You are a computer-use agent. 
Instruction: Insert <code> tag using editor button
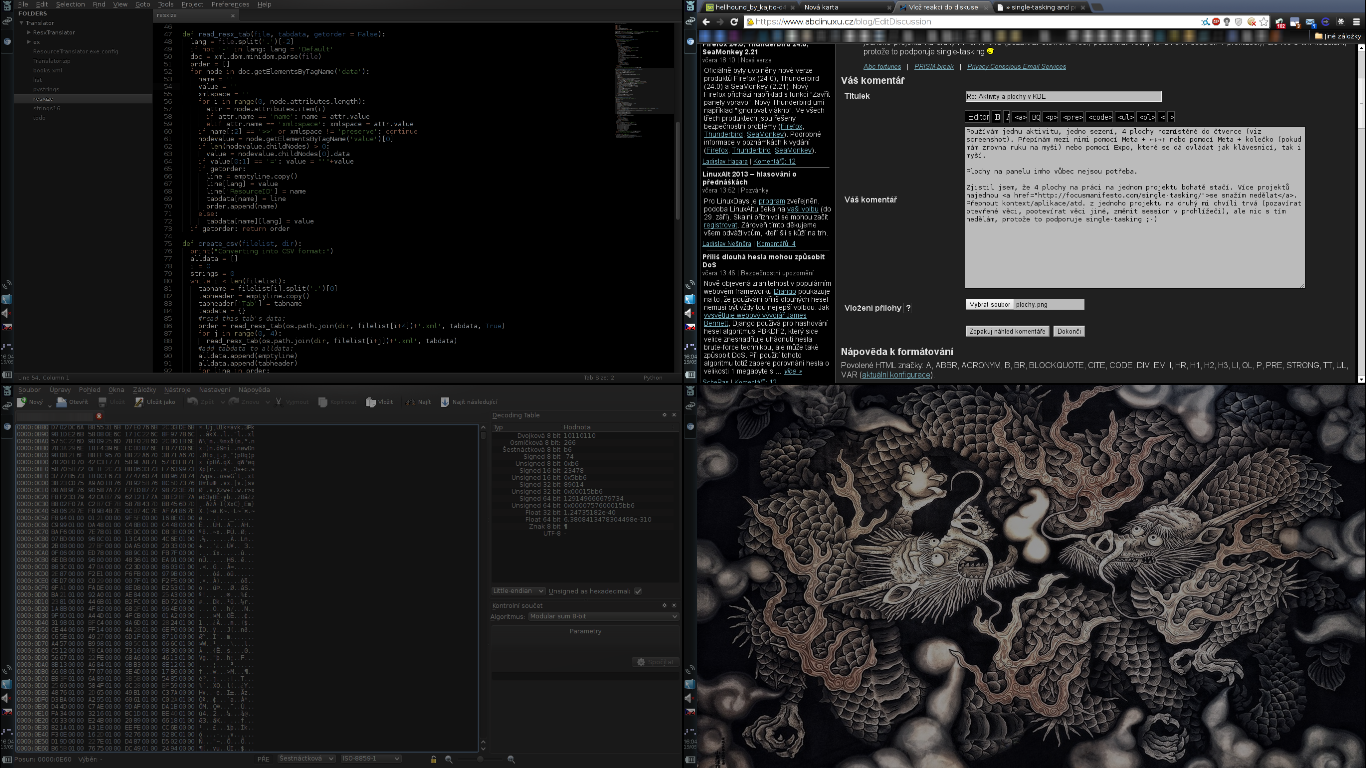(x=1099, y=117)
